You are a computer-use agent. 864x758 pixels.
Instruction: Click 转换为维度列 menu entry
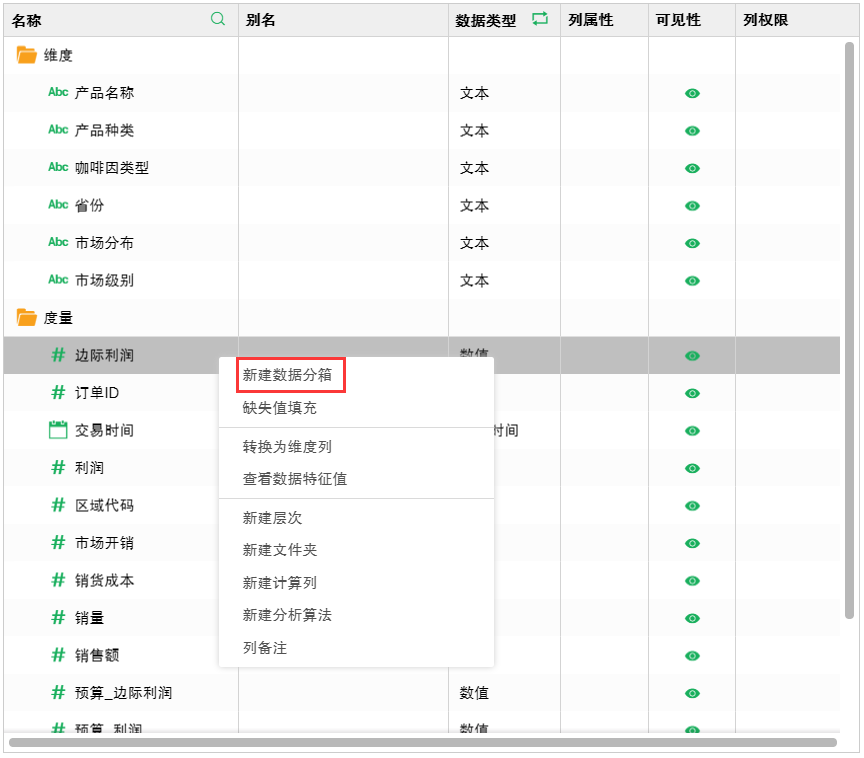tap(287, 447)
